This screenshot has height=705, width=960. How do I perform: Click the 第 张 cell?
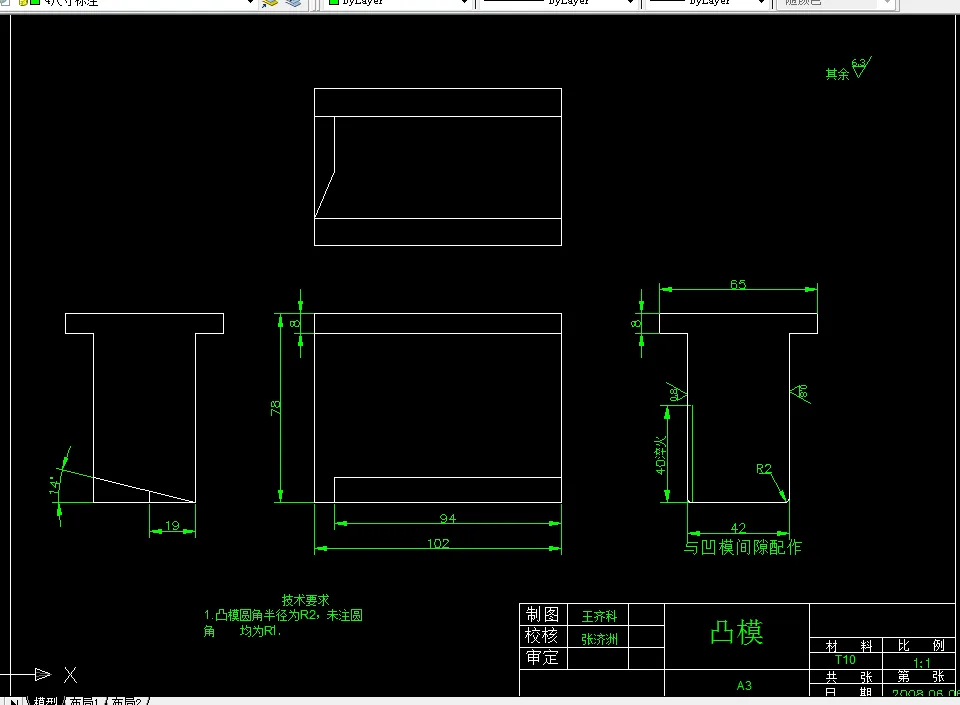click(x=919, y=677)
